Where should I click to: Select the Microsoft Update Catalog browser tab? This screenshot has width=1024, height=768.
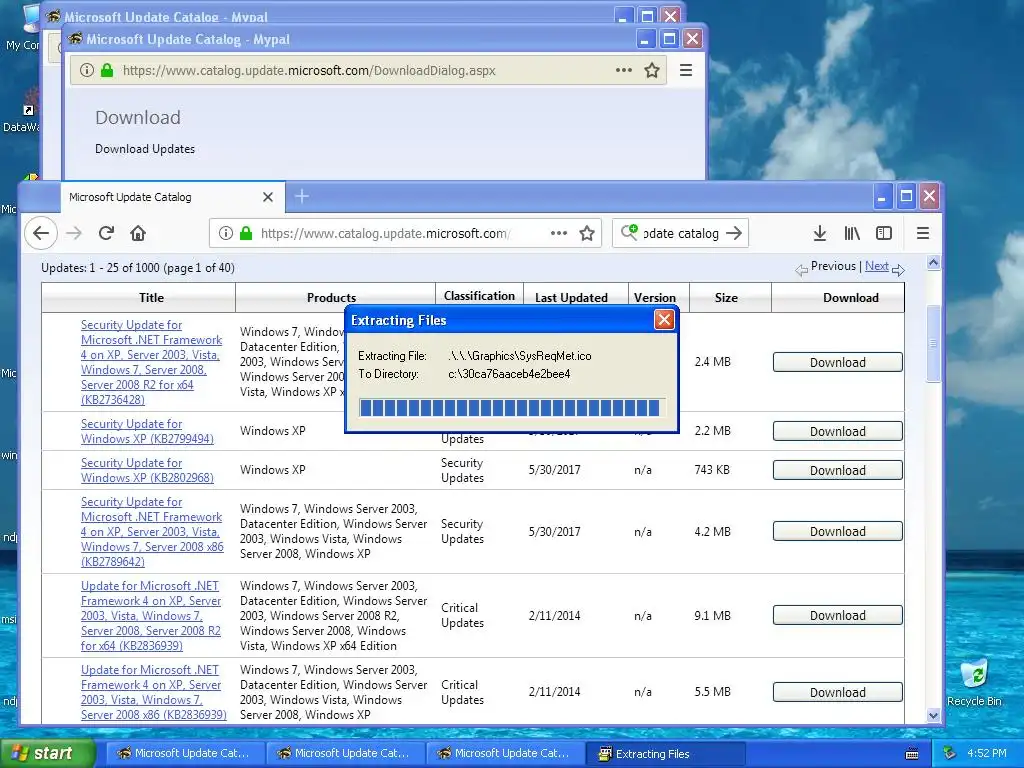173,197
